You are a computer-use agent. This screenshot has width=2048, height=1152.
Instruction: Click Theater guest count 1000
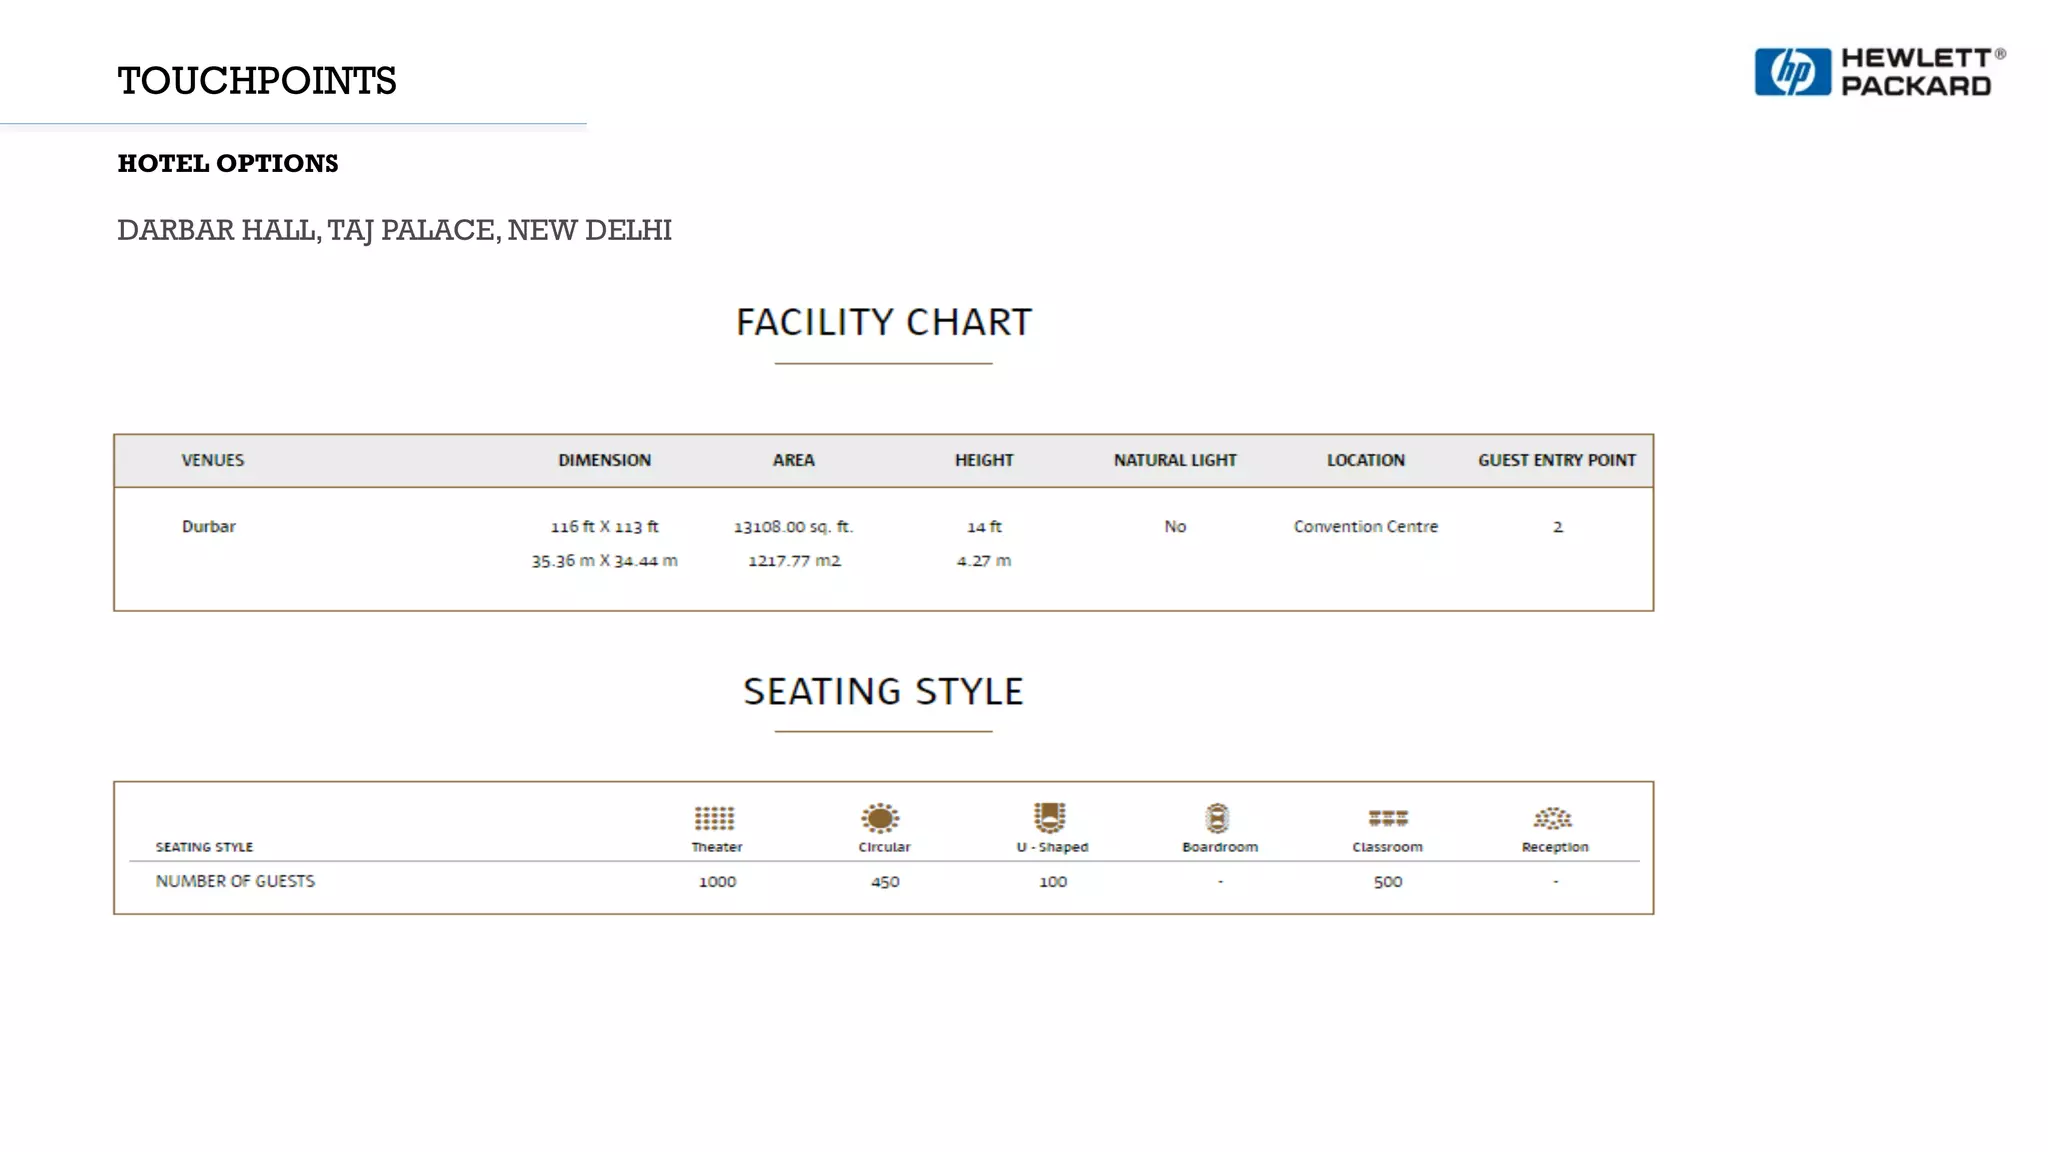coord(717,882)
